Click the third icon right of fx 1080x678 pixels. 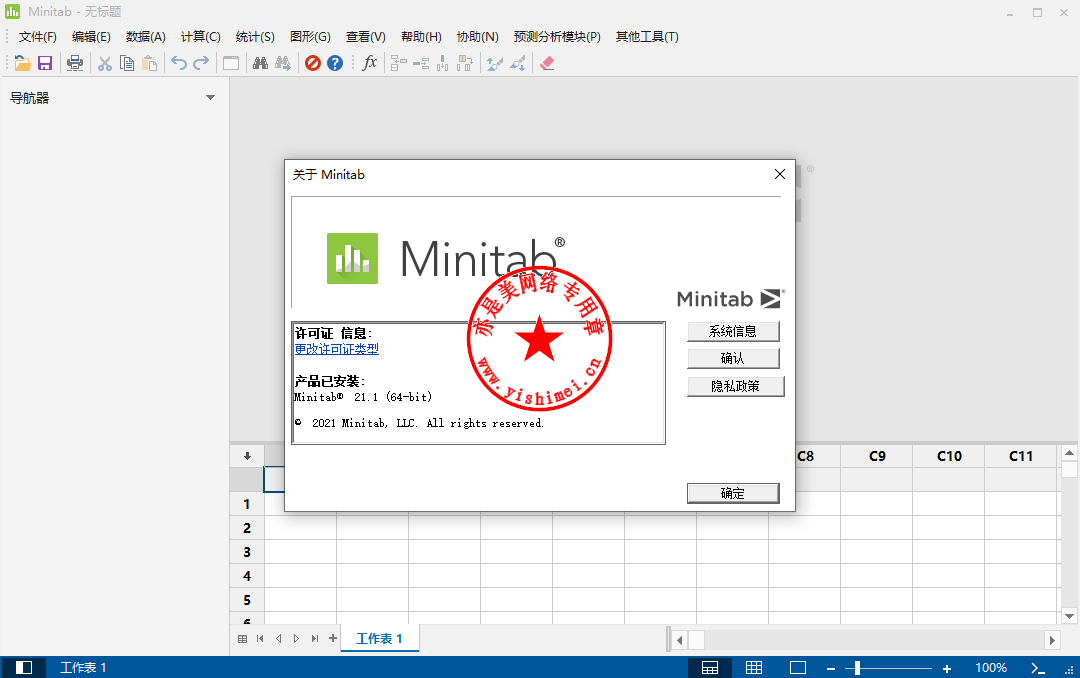[443, 63]
